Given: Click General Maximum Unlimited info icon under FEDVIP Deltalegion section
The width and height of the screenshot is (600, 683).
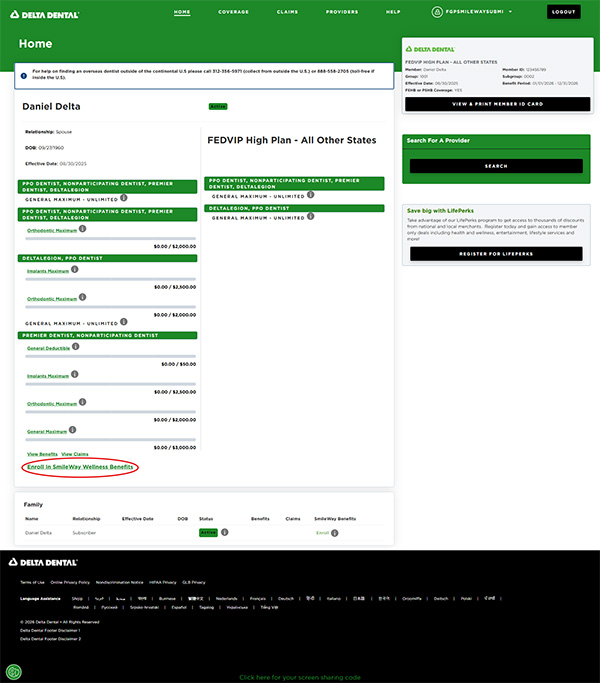Looking at the screenshot, I should (310, 216).
